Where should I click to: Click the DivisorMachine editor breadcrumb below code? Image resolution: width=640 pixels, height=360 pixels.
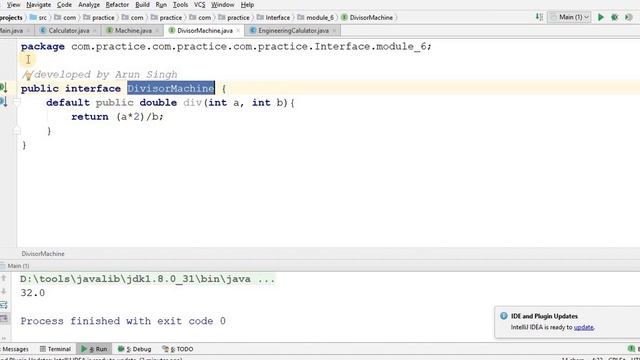[43, 253]
